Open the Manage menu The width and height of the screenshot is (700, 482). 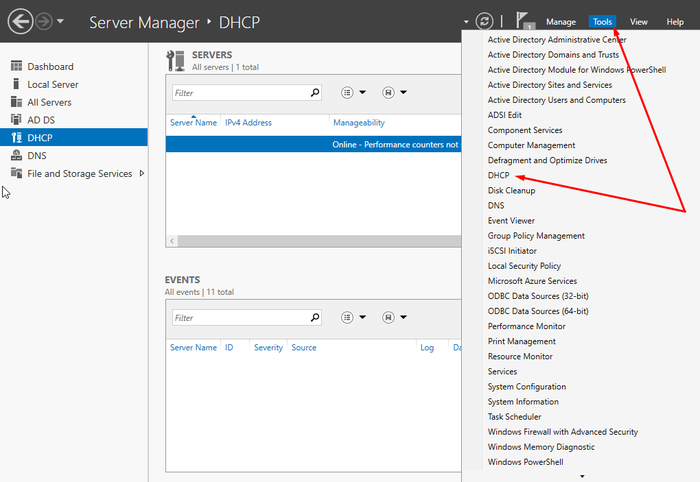pyautogui.click(x=560, y=21)
